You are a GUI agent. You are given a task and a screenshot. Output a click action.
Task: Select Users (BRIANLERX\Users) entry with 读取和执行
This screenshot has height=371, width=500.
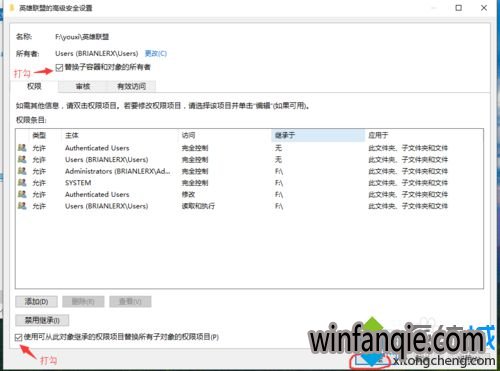107,206
